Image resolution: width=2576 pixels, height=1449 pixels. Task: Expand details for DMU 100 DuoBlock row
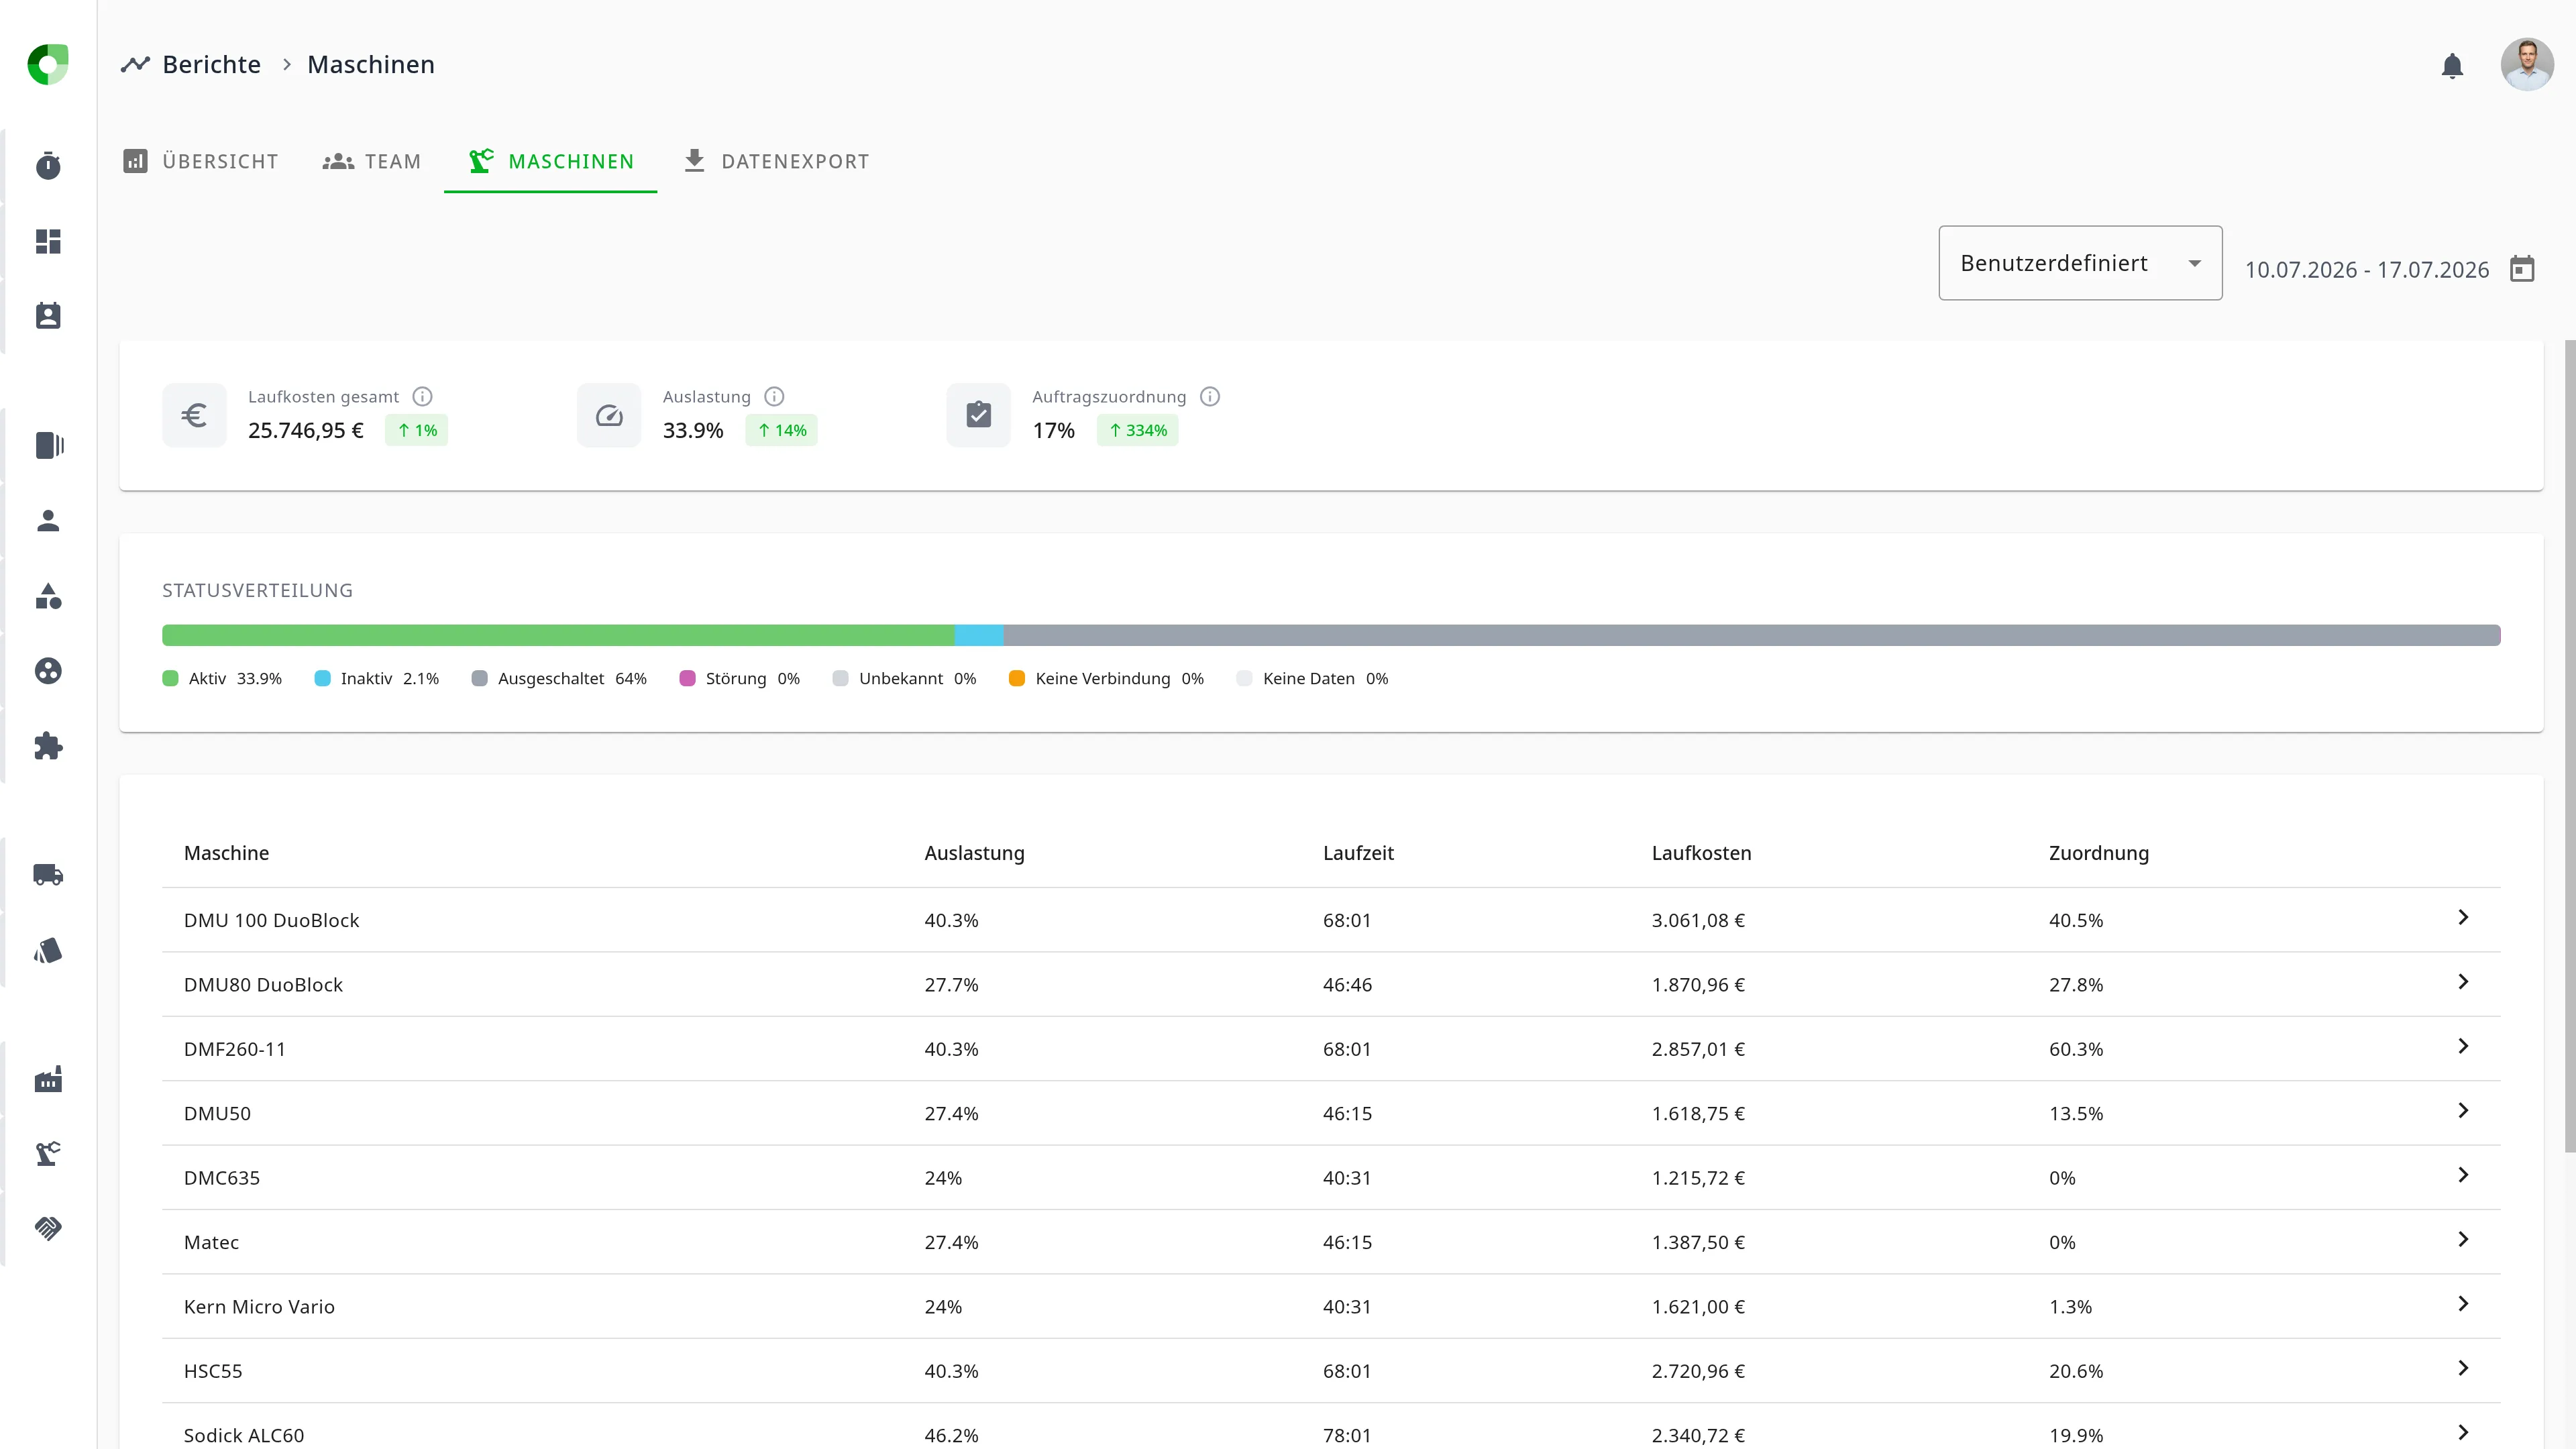[2463, 918]
